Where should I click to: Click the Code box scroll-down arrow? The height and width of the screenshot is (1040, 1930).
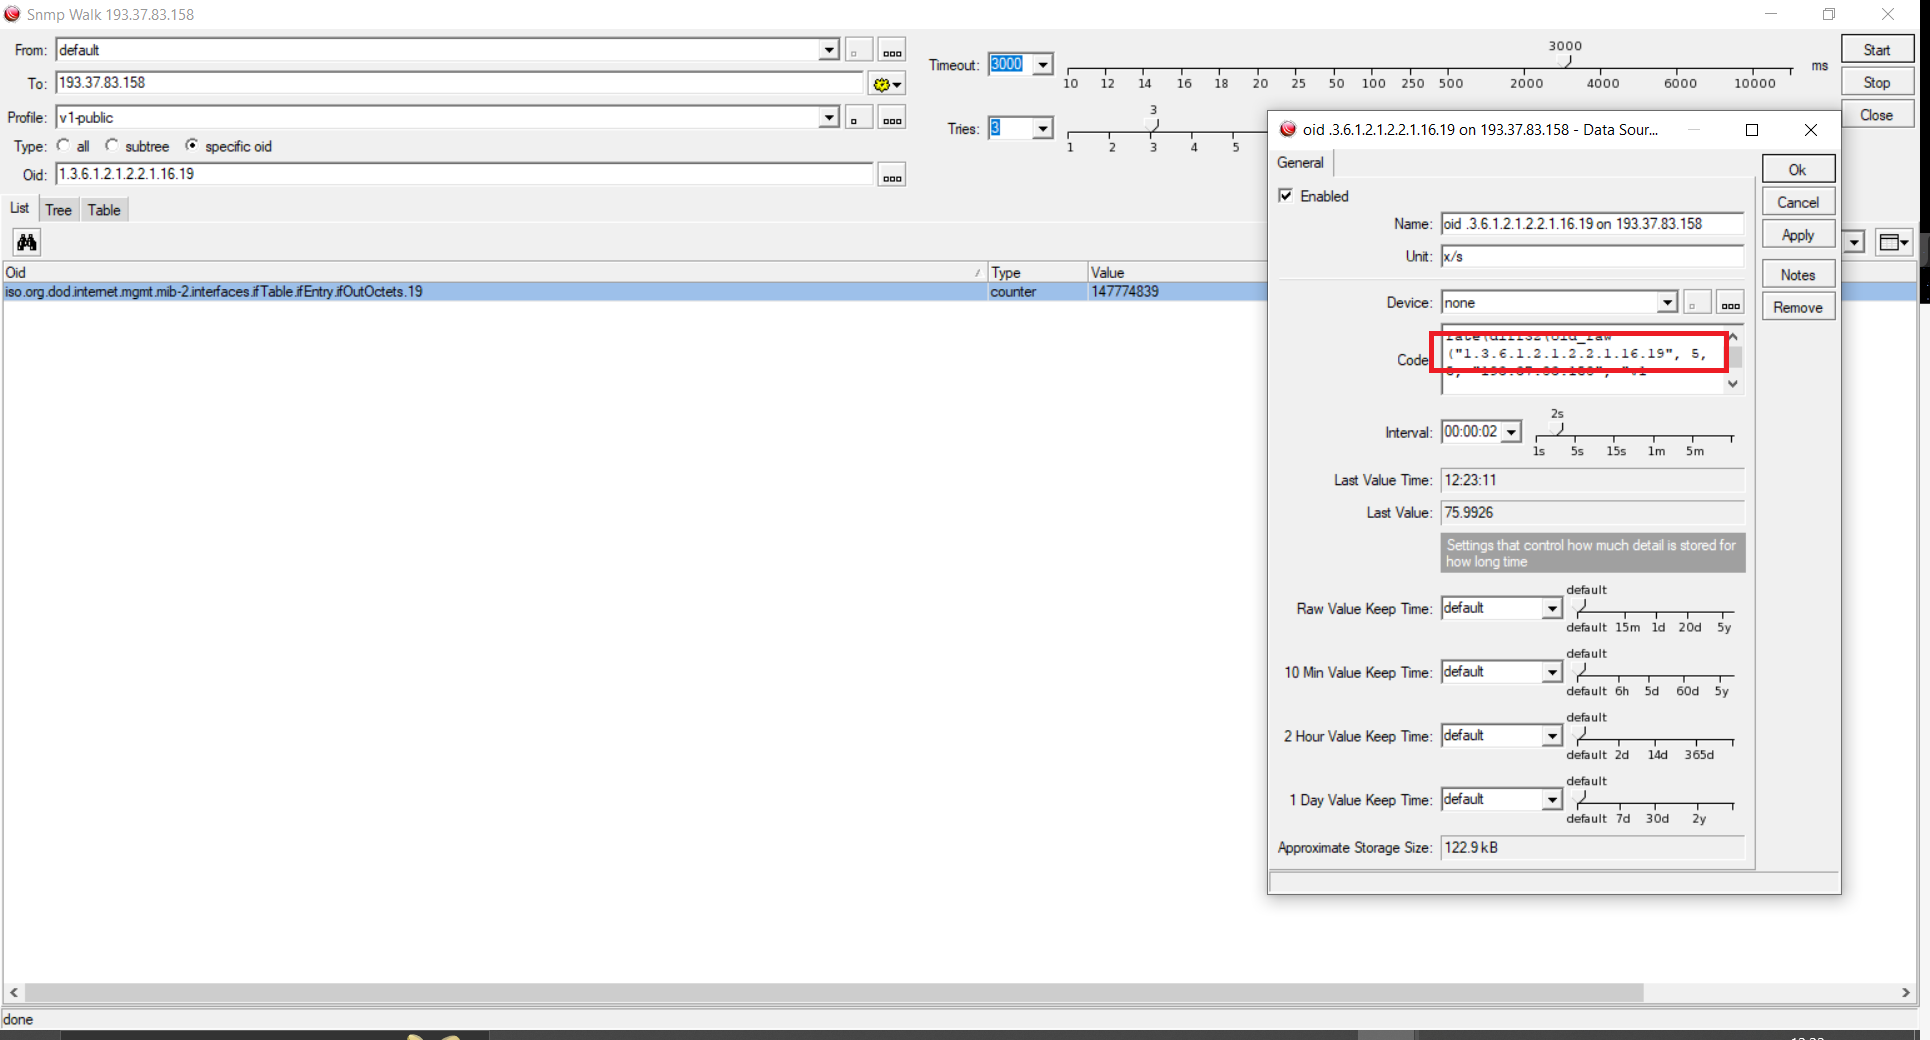[1734, 384]
